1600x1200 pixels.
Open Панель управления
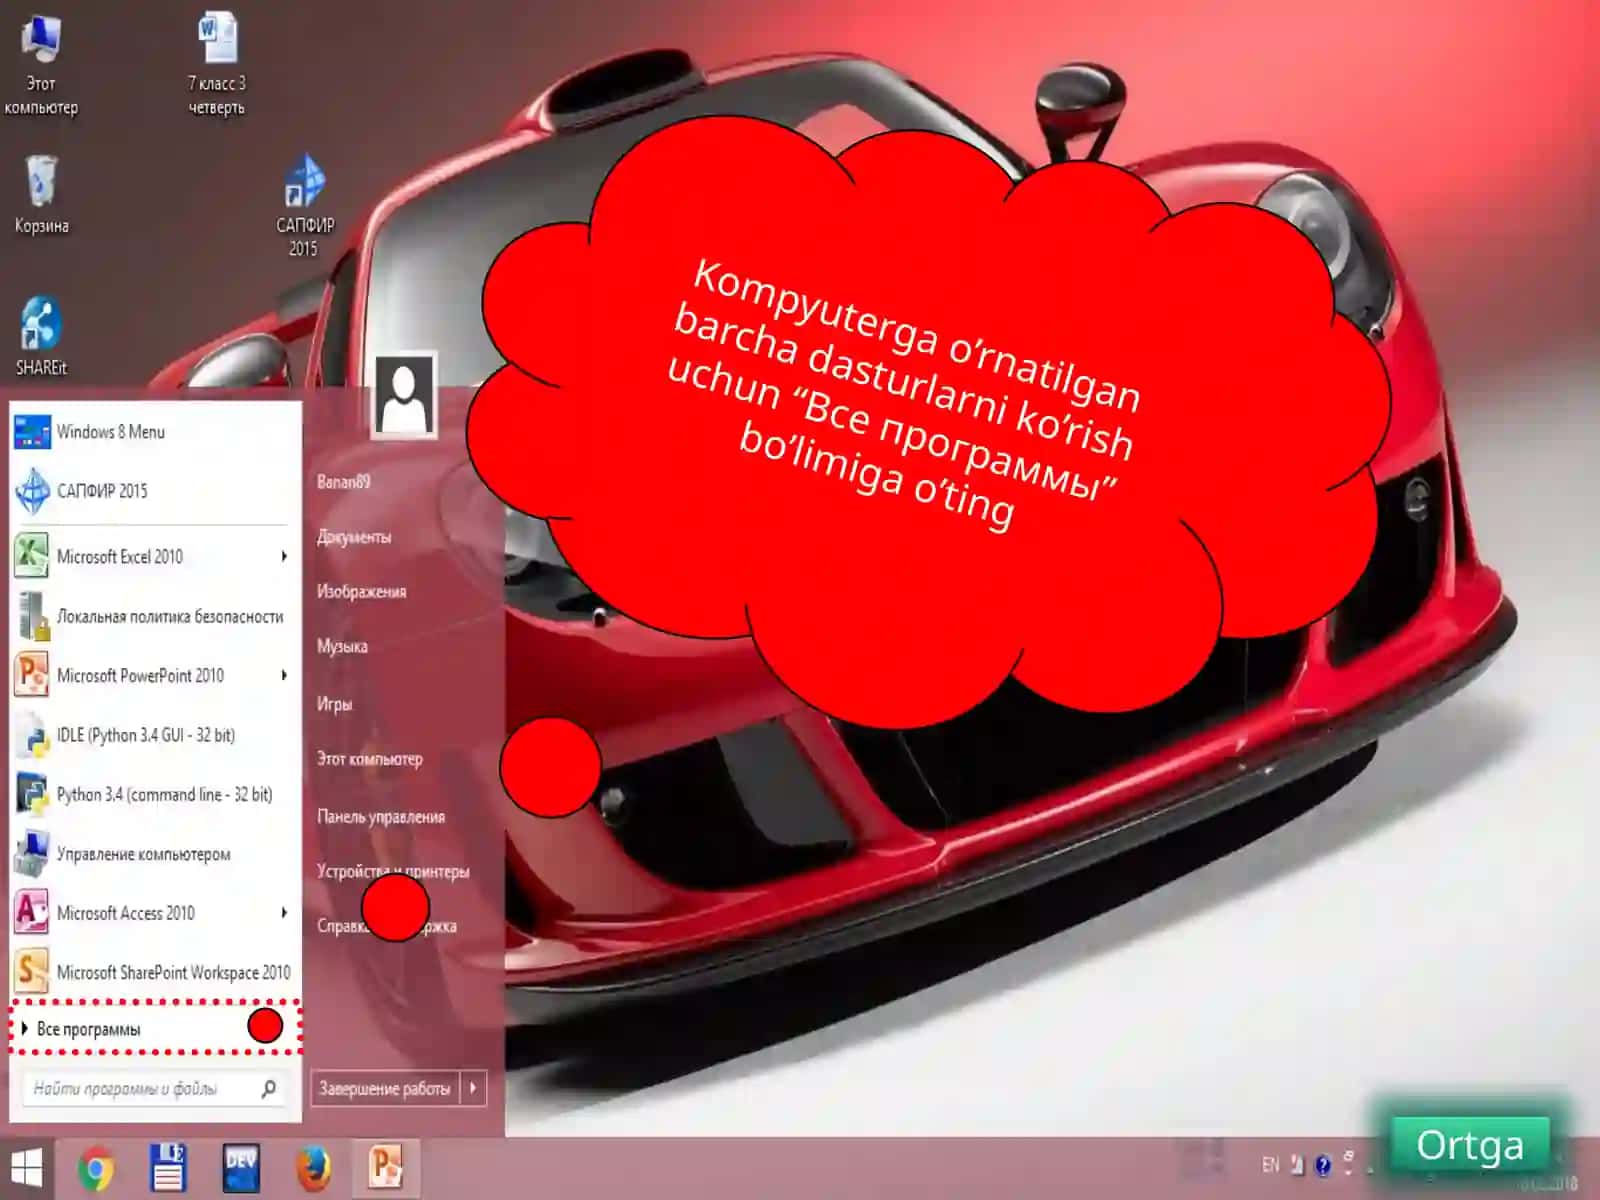380,817
